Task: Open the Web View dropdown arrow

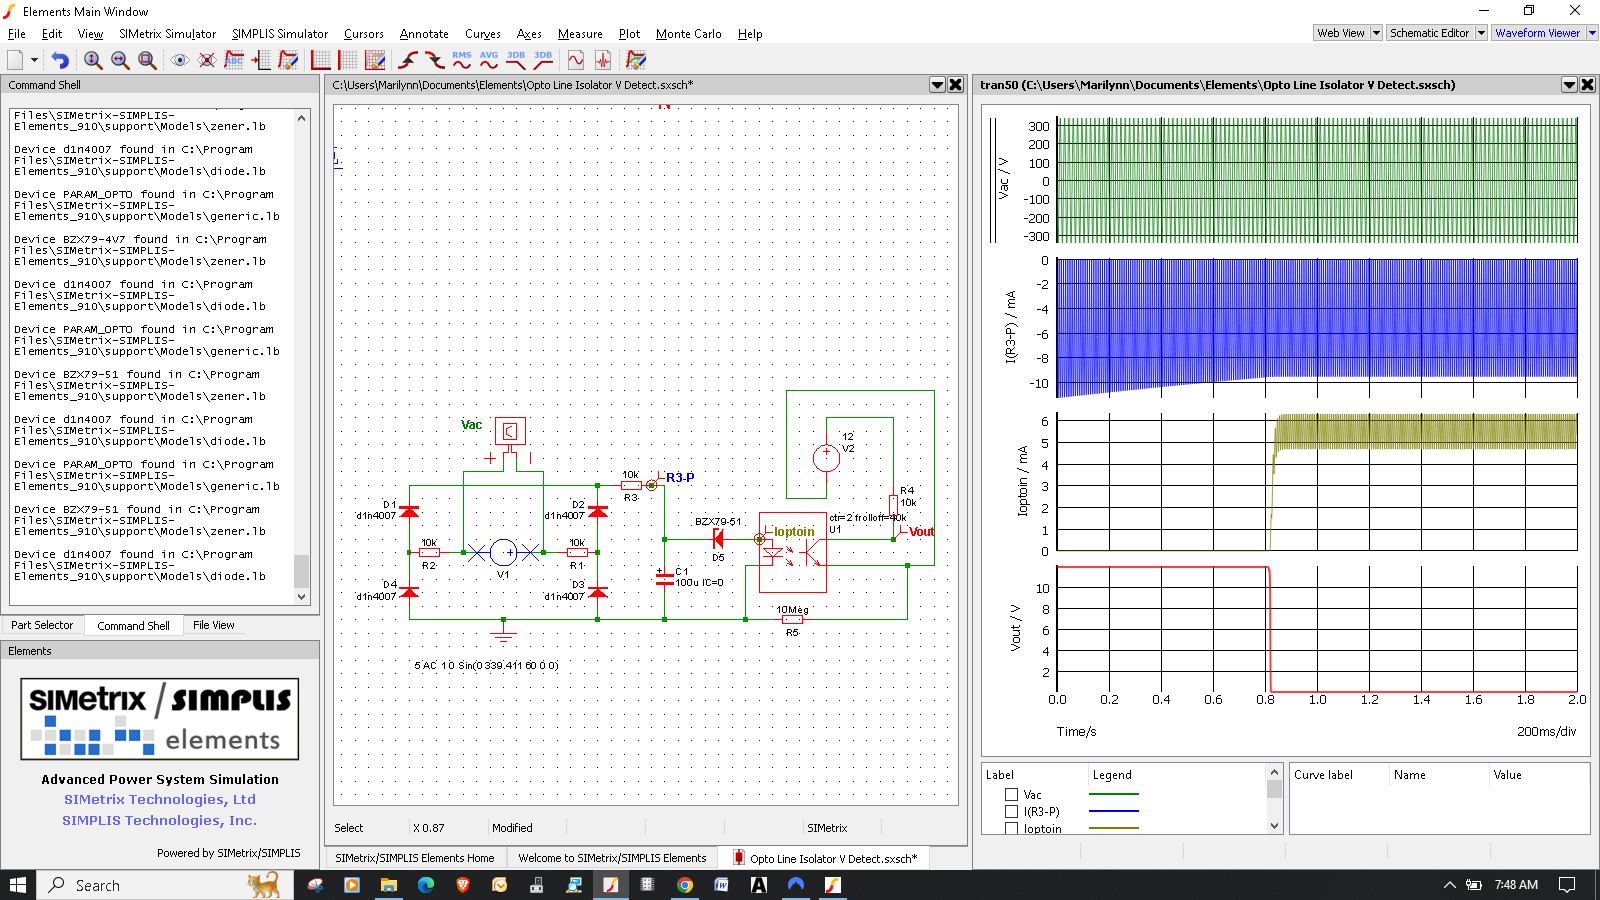Action: point(1376,33)
